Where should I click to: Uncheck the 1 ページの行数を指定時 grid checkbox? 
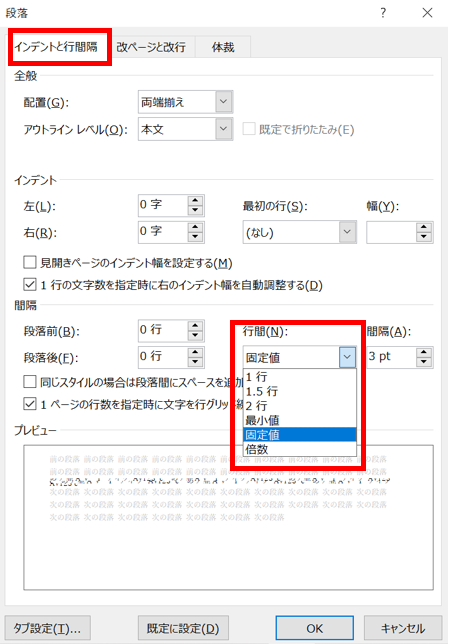pos(30,404)
